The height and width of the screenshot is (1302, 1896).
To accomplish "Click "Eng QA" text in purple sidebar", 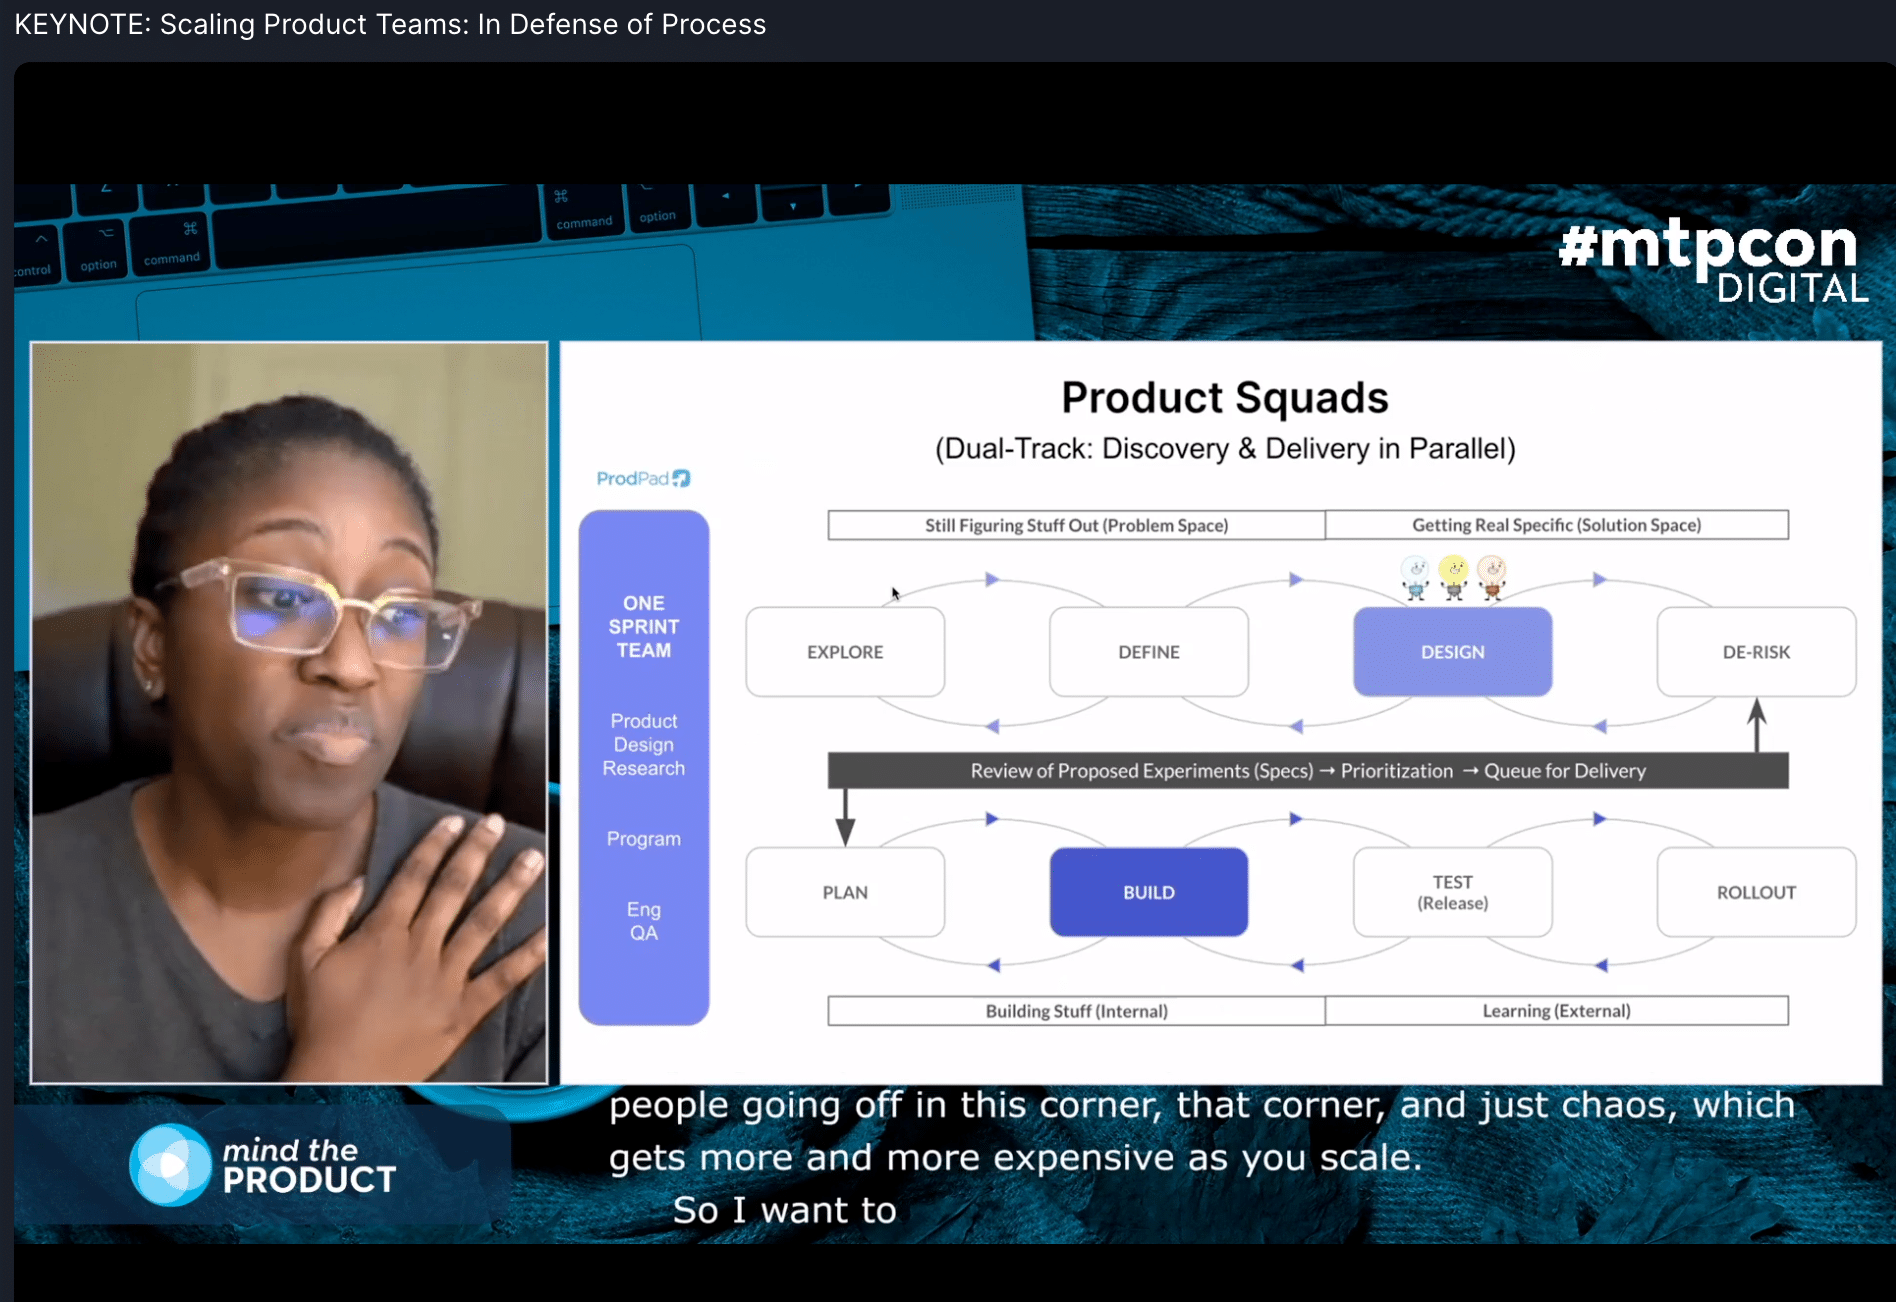I will pos(644,921).
